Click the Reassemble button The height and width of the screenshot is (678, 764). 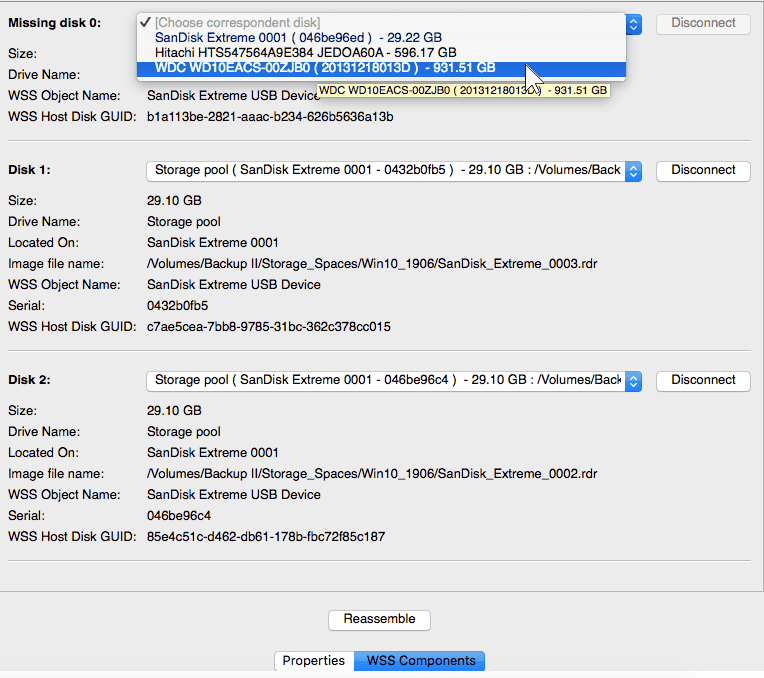379,620
